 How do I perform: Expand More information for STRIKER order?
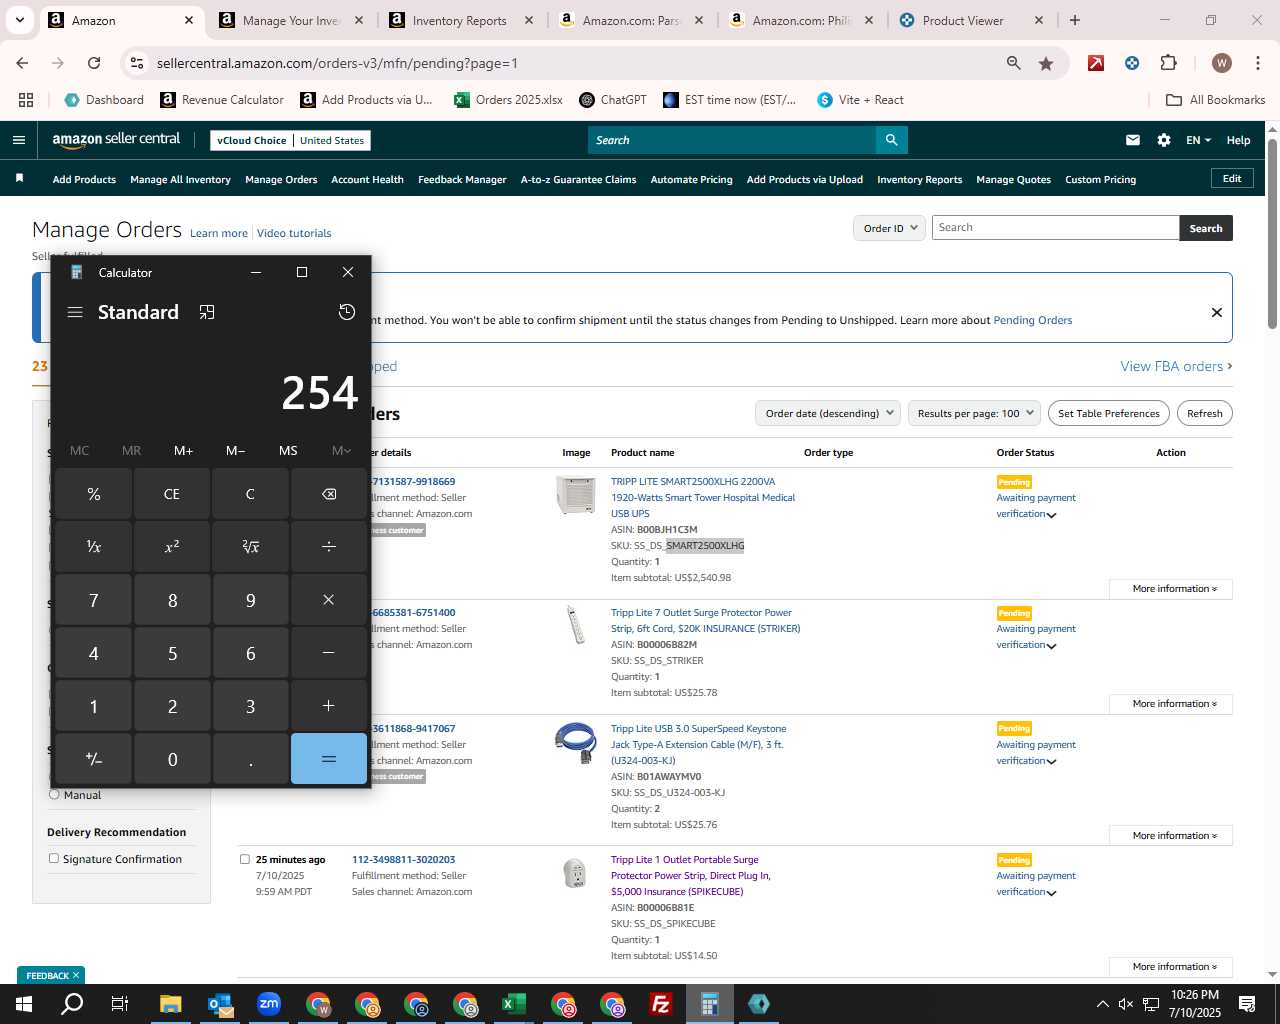tap(1171, 703)
